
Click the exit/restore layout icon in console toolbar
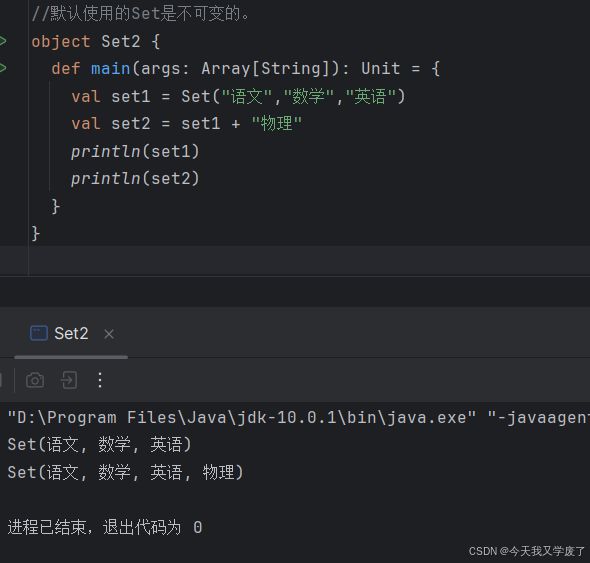coord(69,380)
